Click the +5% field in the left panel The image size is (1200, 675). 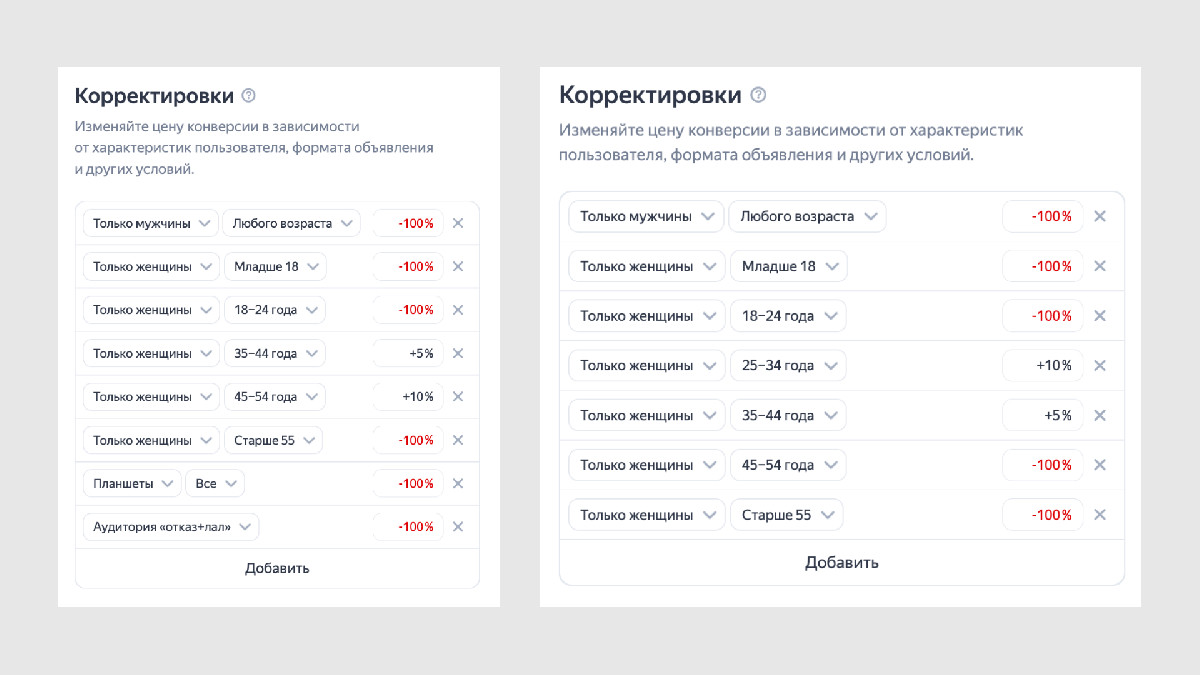[408, 353]
